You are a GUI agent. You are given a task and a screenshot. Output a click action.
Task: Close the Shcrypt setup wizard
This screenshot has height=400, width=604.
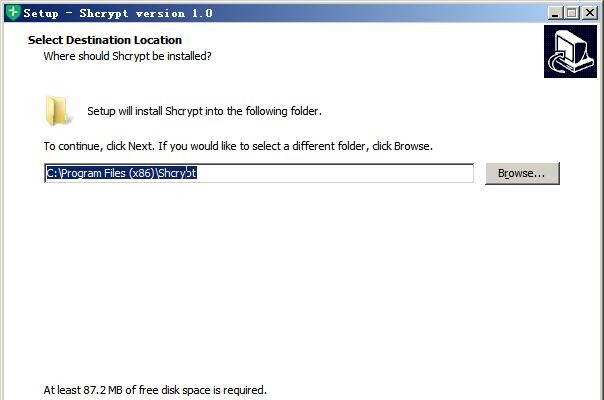click(x=590, y=13)
